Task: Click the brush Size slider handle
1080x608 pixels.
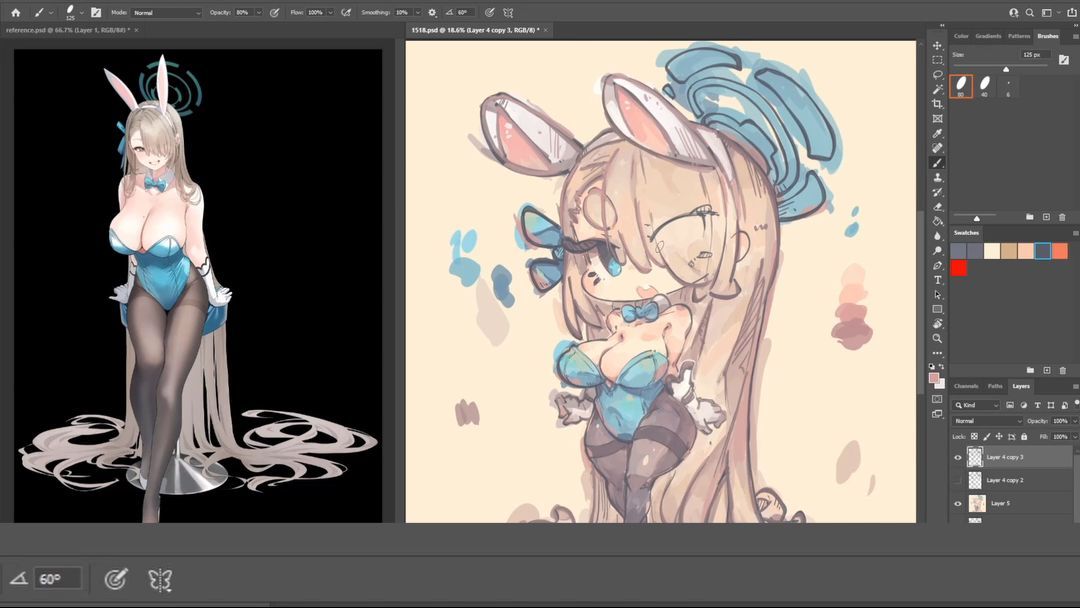Action: (x=1006, y=69)
